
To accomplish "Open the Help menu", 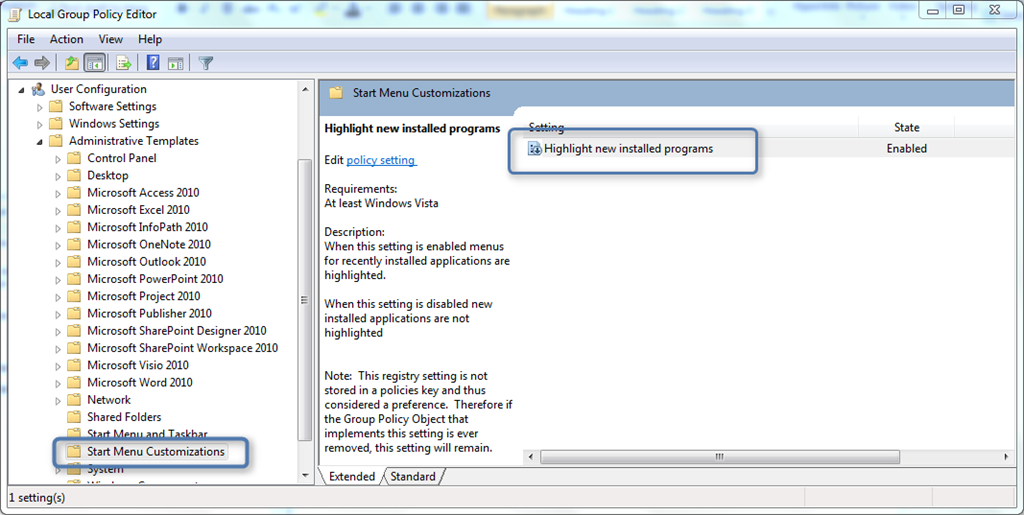I will [x=150, y=39].
